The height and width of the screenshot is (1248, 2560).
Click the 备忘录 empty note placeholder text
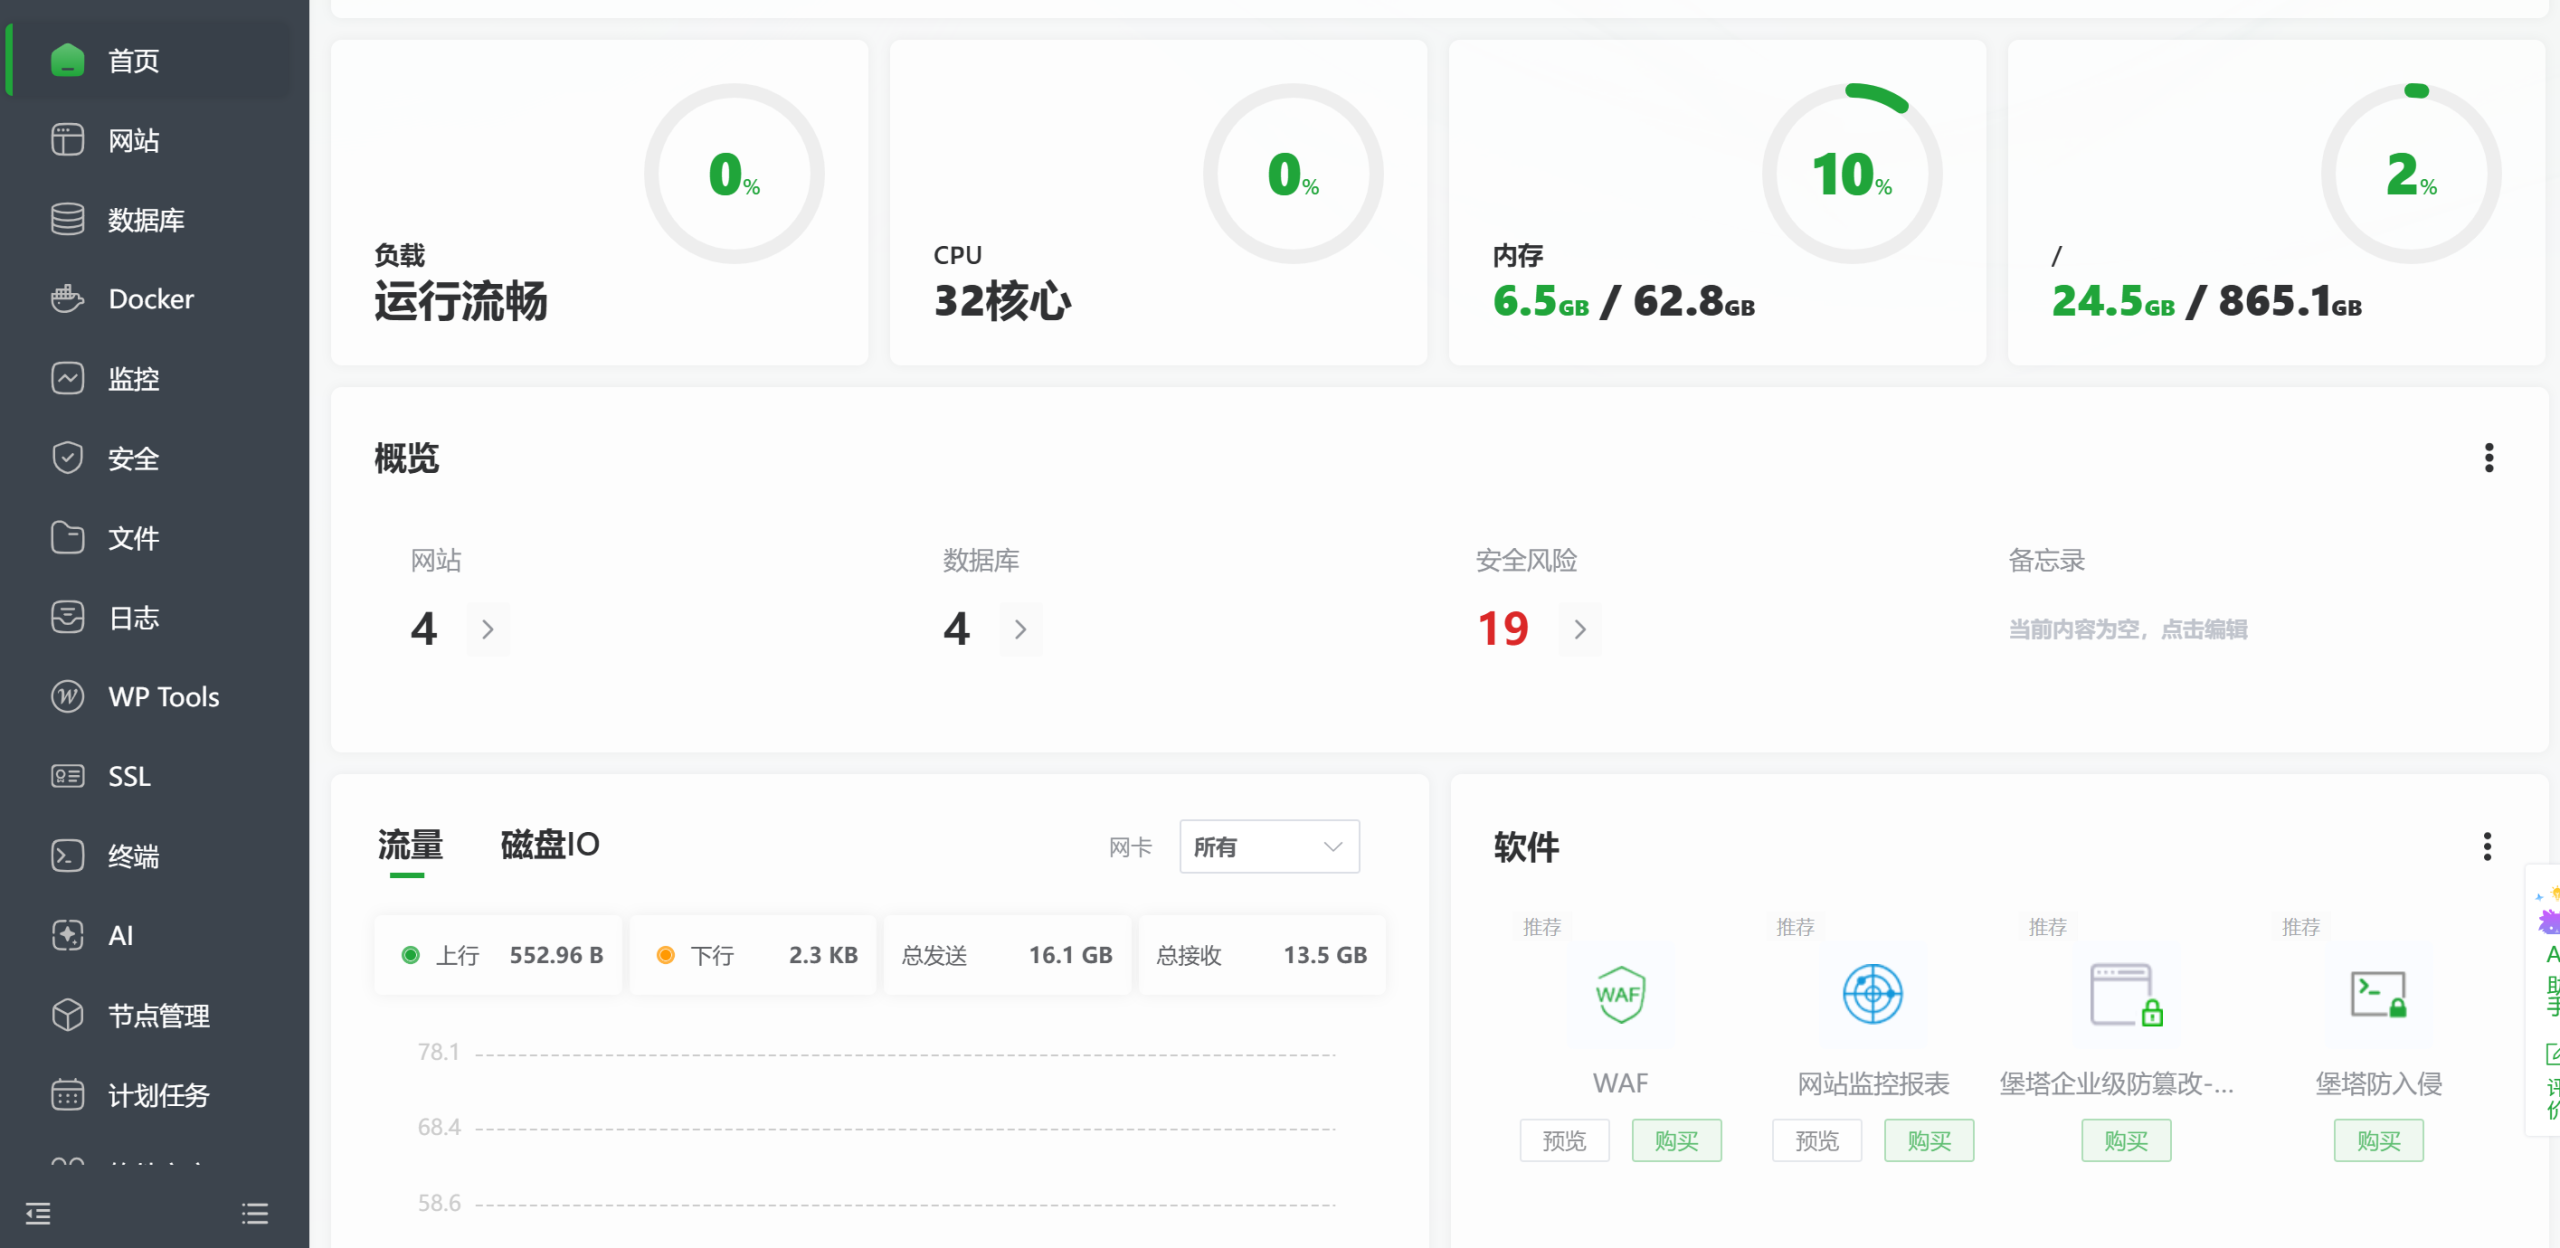[2128, 629]
